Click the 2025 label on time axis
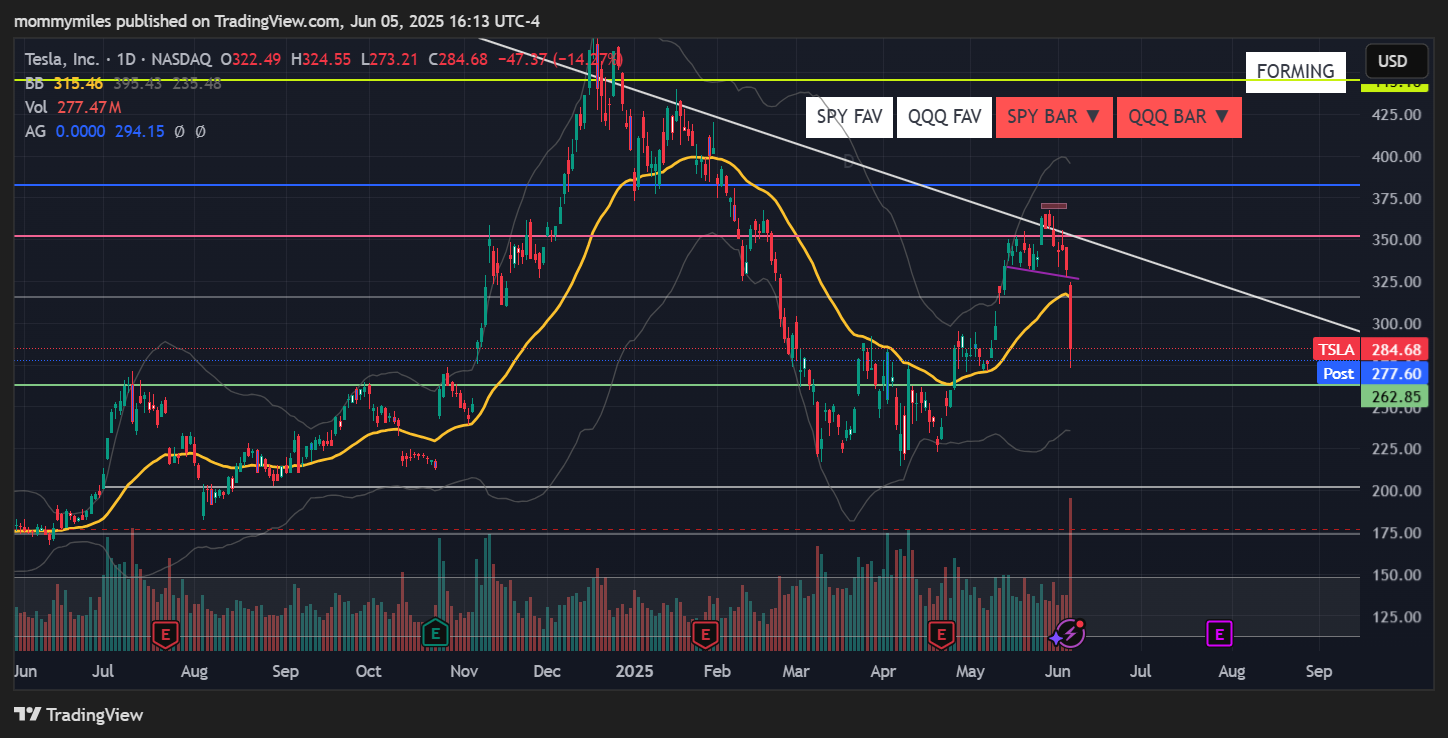The height and width of the screenshot is (738, 1448). [634, 671]
